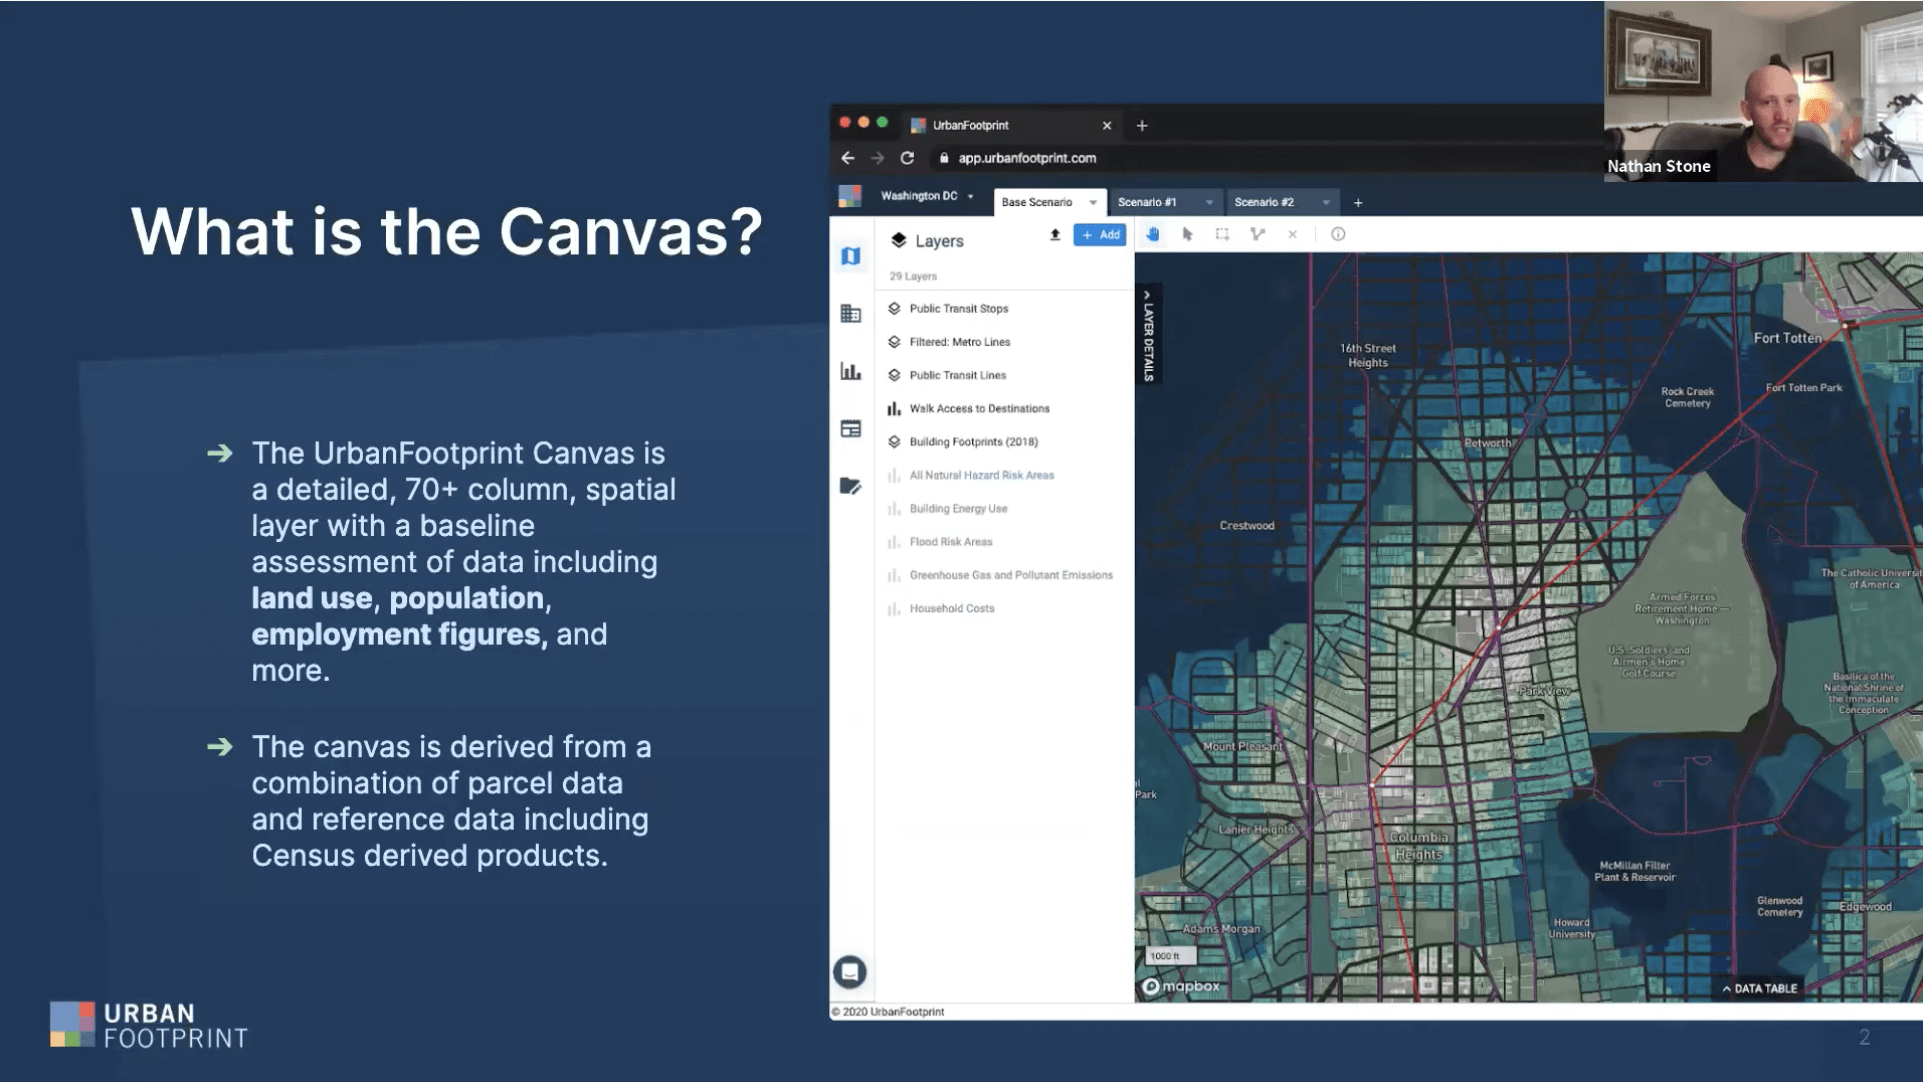
Task: Activate the arrow selection tool
Action: 1189,235
